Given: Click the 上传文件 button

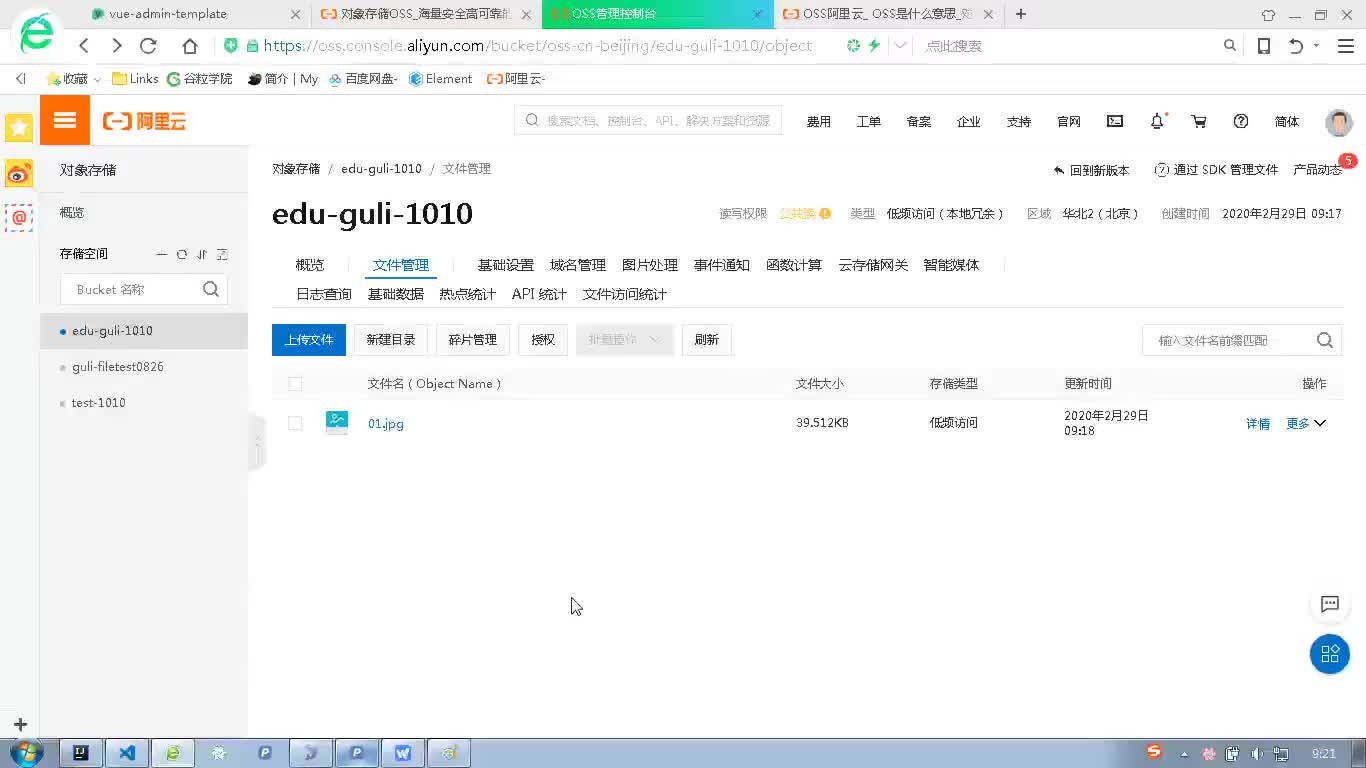Looking at the screenshot, I should click(309, 340).
